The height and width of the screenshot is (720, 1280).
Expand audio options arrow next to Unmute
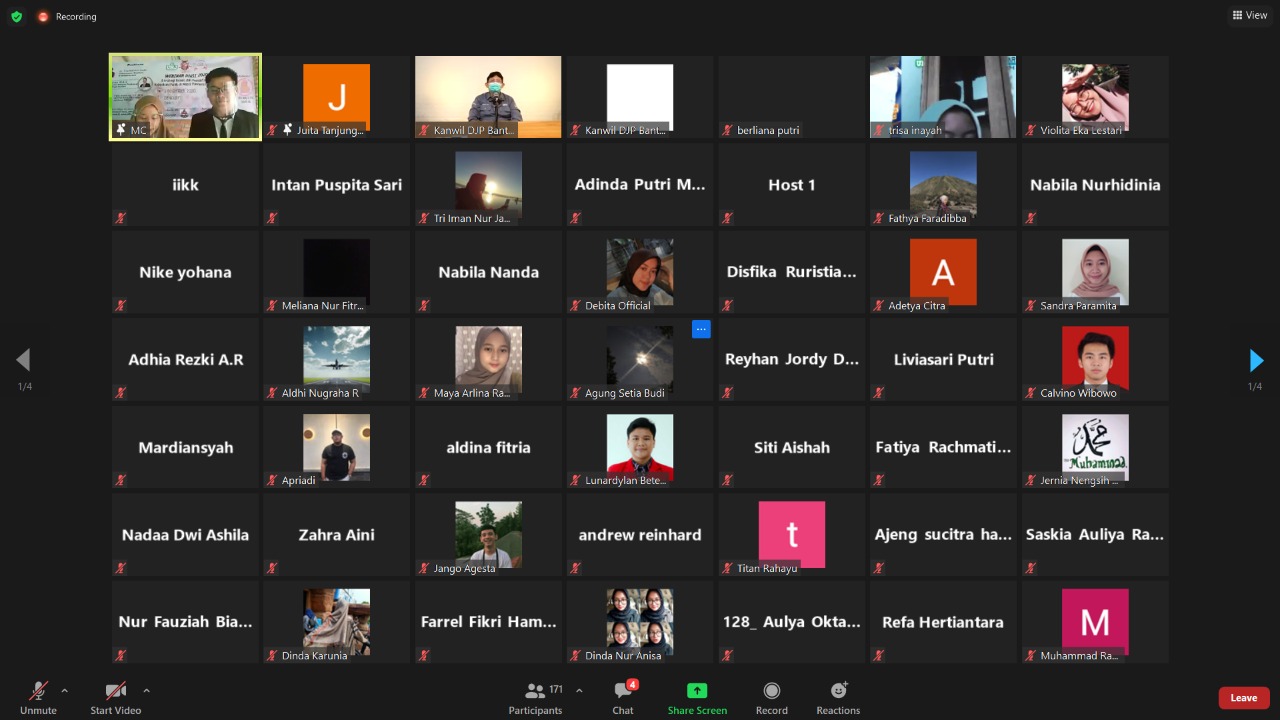pos(65,690)
